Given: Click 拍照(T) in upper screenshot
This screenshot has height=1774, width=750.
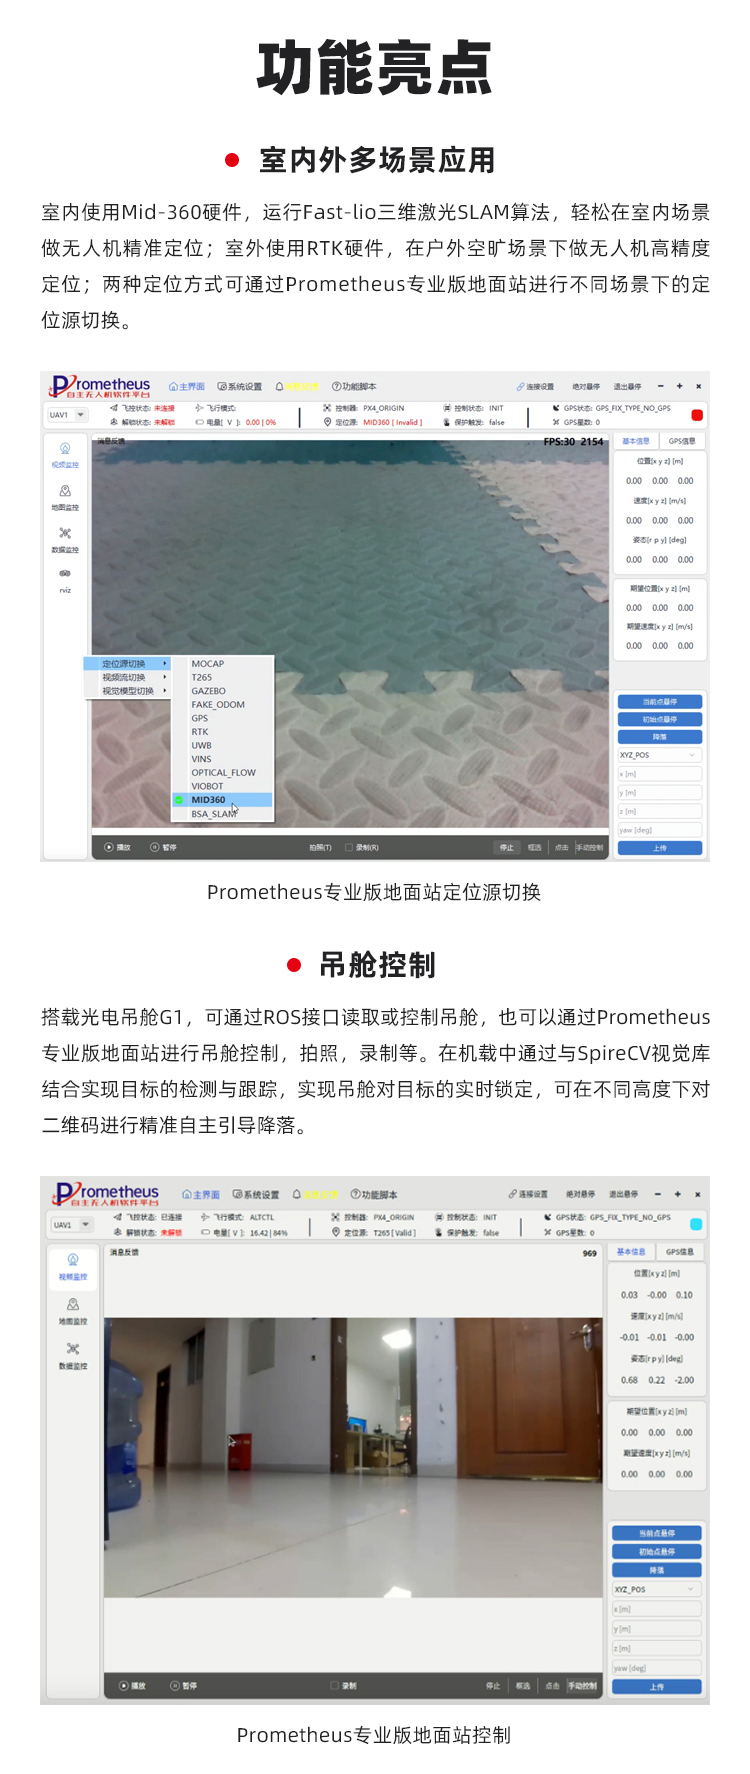Looking at the screenshot, I should point(320,847).
